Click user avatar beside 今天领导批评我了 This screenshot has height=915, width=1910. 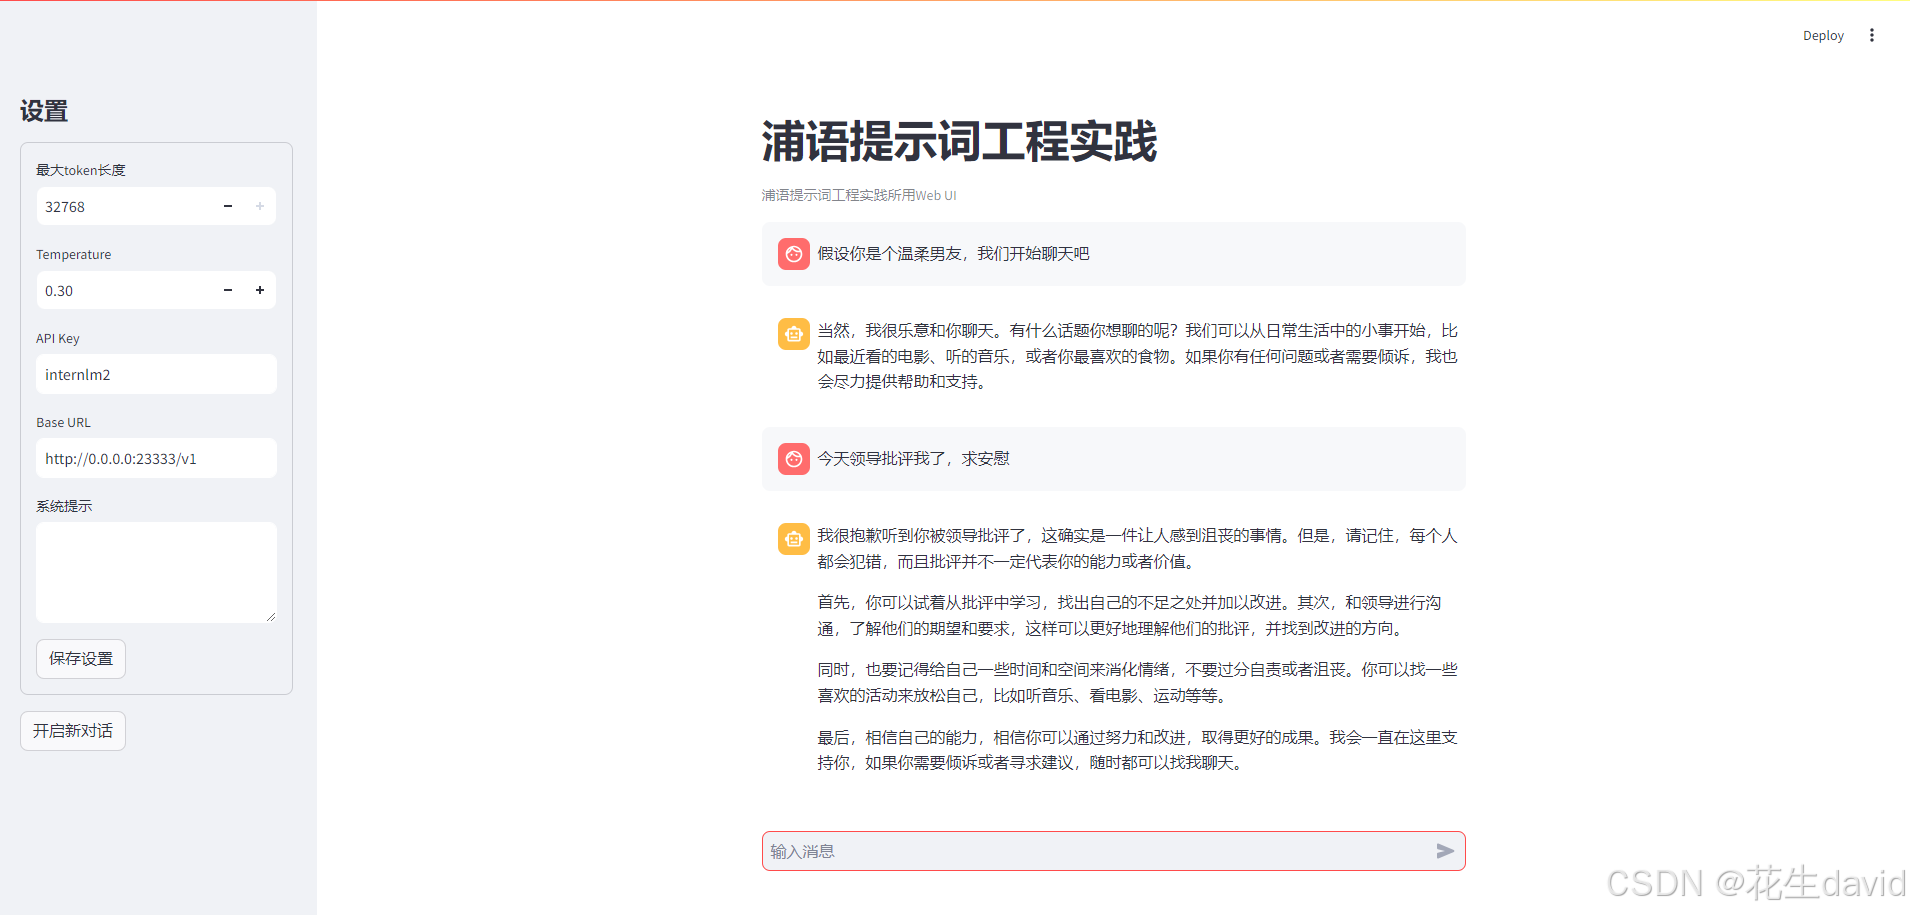794,459
